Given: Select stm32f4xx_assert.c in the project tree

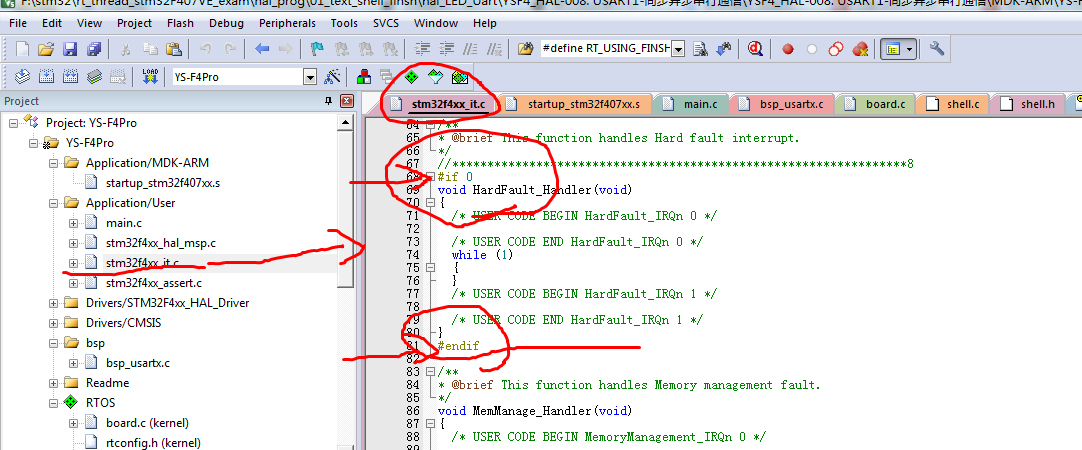Looking at the screenshot, I should pyautogui.click(x=154, y=283).
